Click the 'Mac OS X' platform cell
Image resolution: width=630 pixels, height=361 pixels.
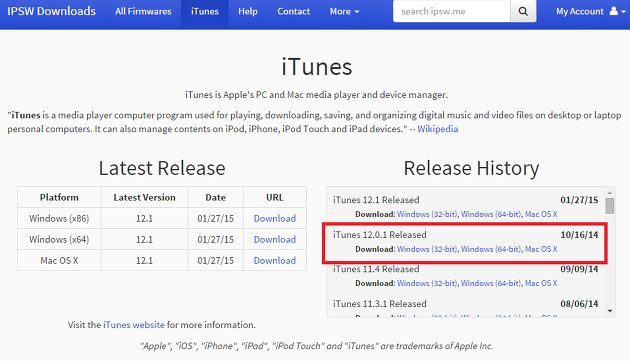pyautogui.click(x=59, y=260)
